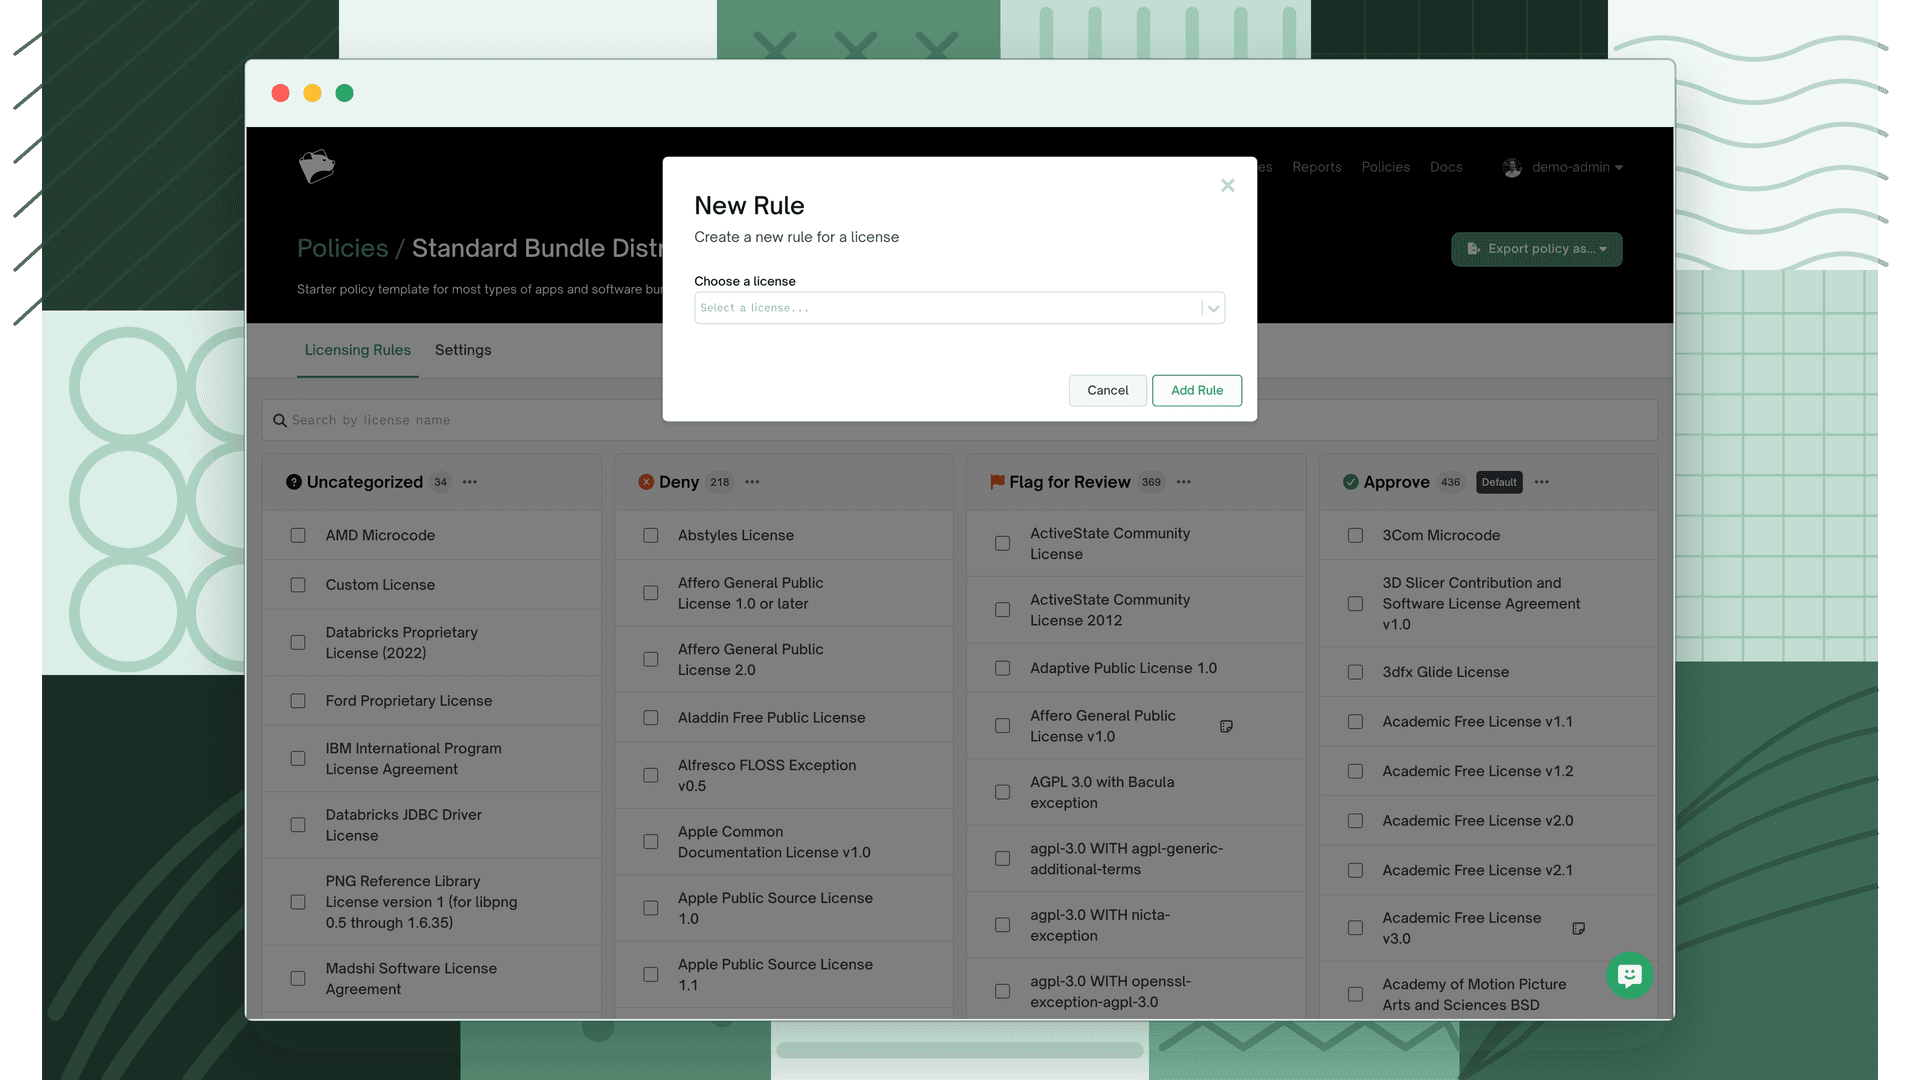
Task: Click the Flag for Review flag icon
Action: 996,482
